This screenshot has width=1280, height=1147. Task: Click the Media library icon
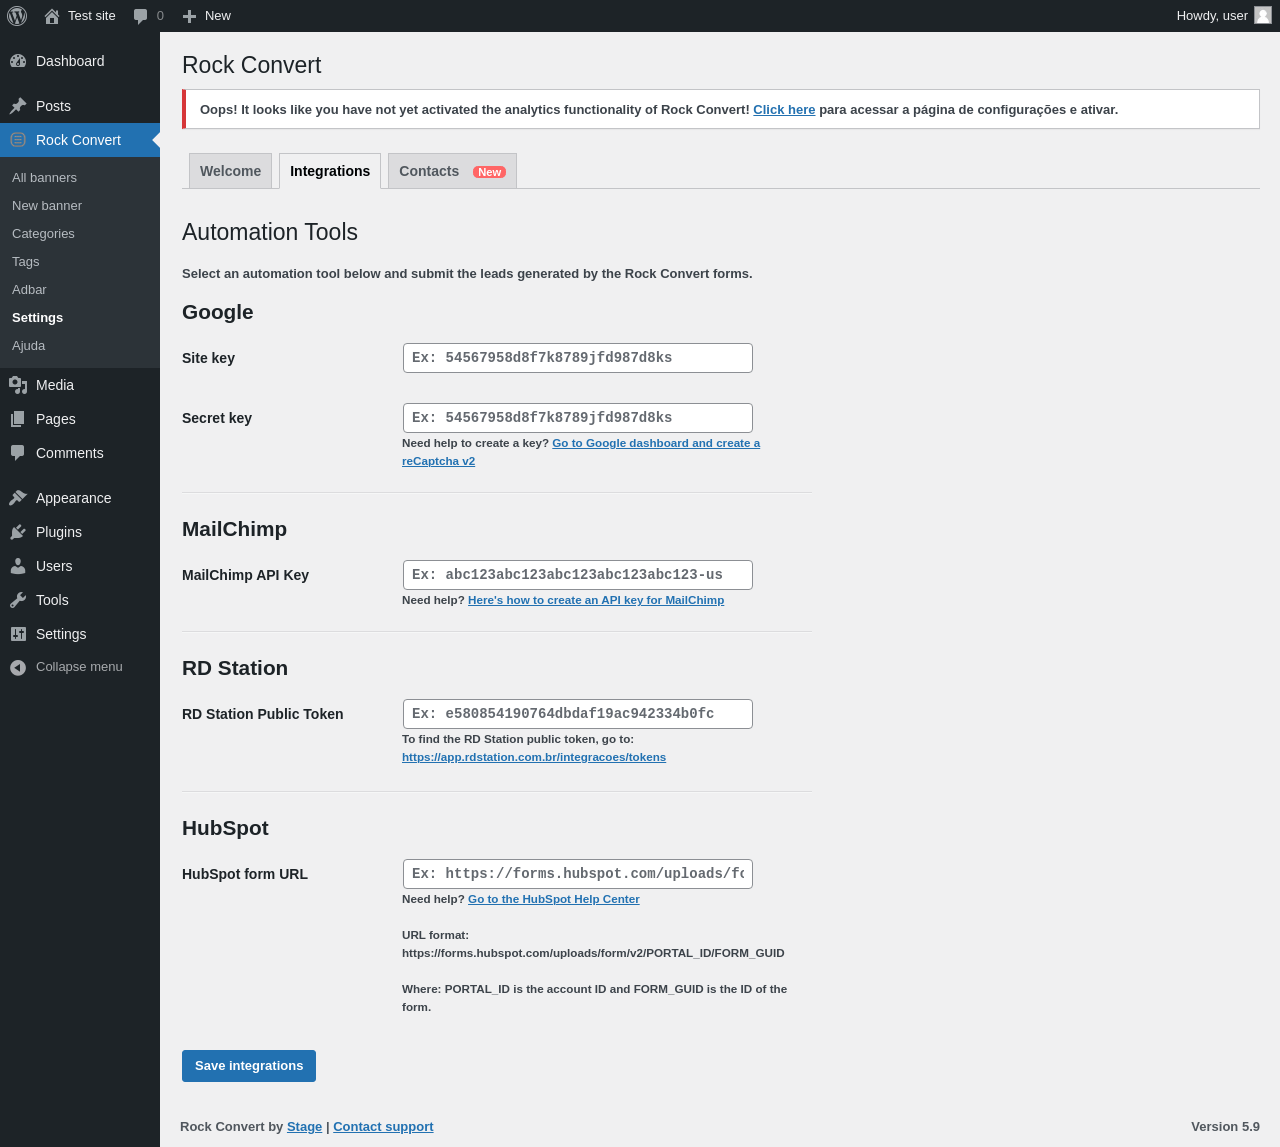tap(18, 385)
